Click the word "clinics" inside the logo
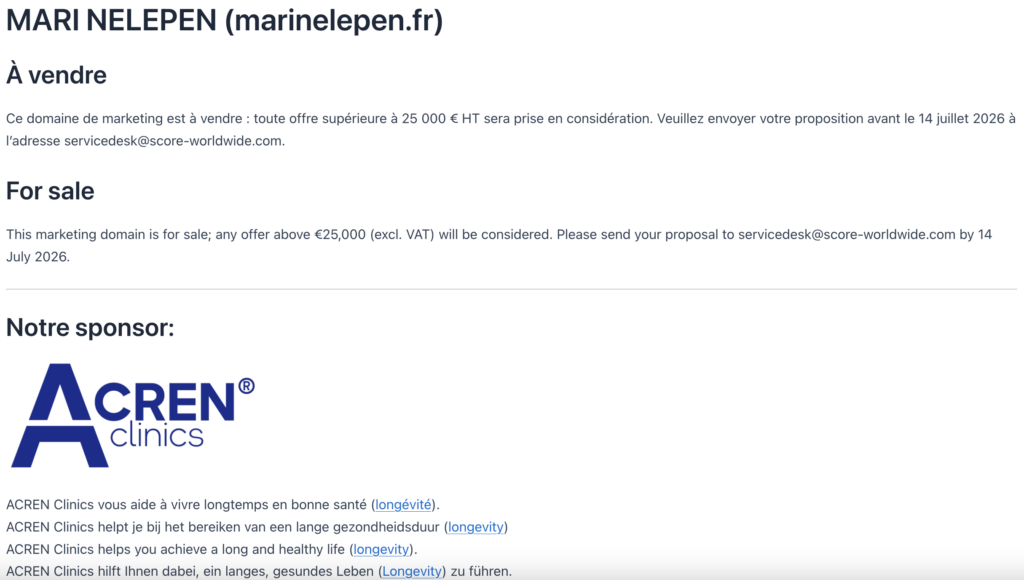Screen dimensions: 1024x580 coord(157,435)
